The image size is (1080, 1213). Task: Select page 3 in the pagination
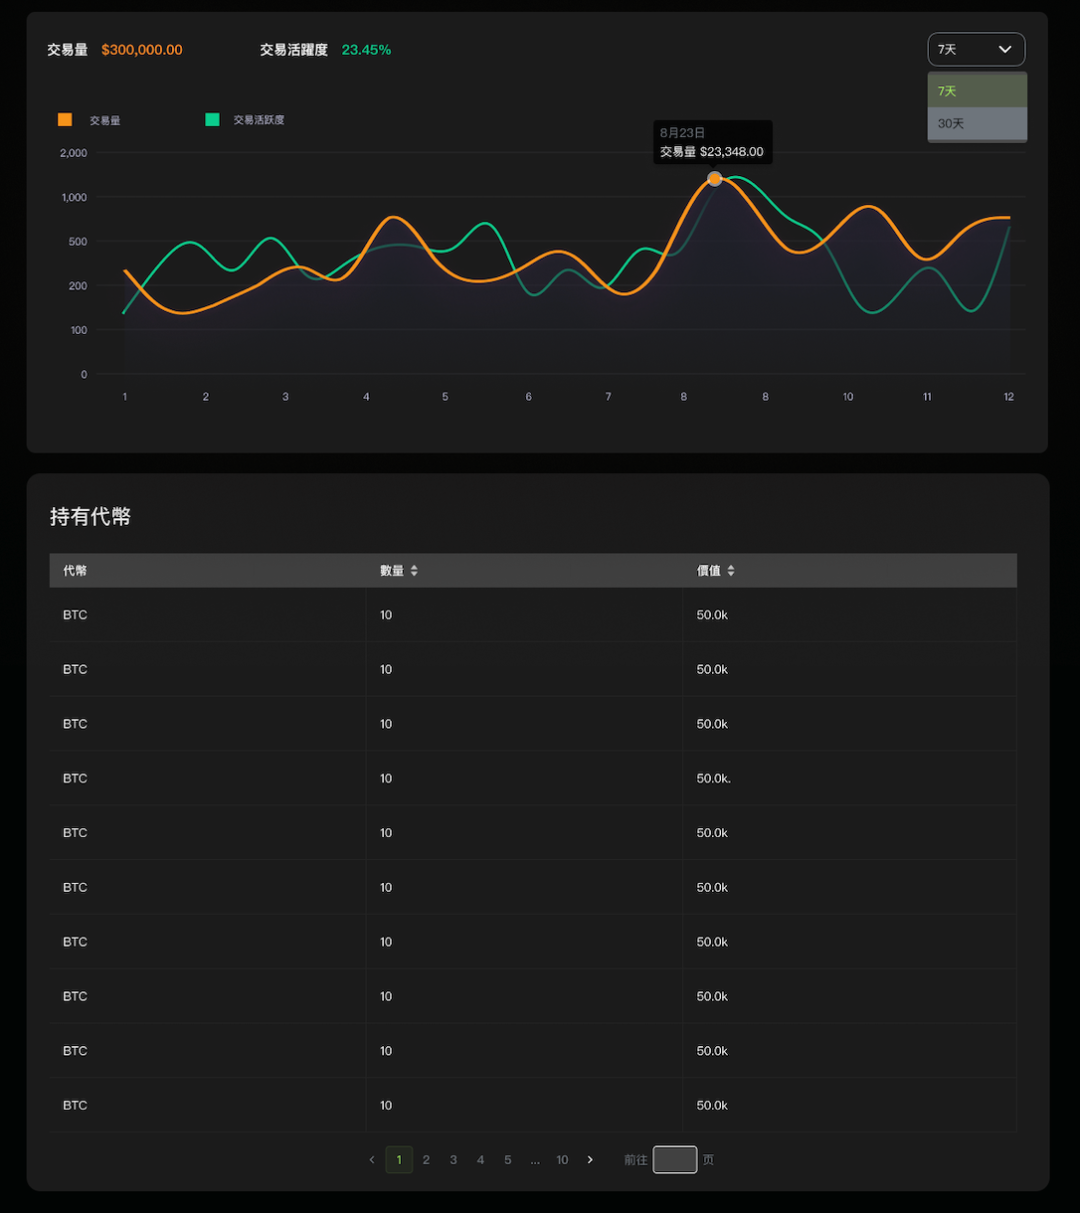click(453, 1160)
